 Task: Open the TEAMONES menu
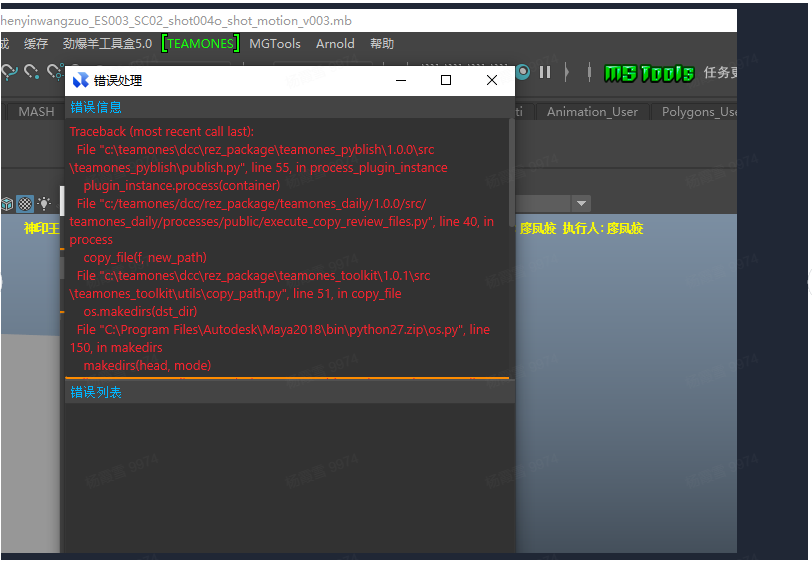tap(201, 44)
